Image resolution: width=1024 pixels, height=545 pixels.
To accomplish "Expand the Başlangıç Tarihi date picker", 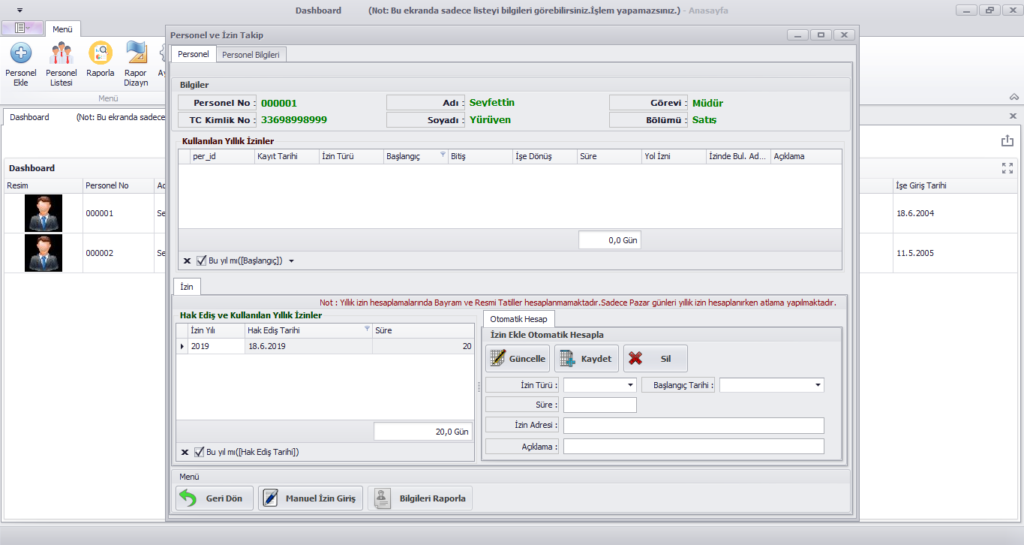I will pyautogui.click(x=818, y=385).
